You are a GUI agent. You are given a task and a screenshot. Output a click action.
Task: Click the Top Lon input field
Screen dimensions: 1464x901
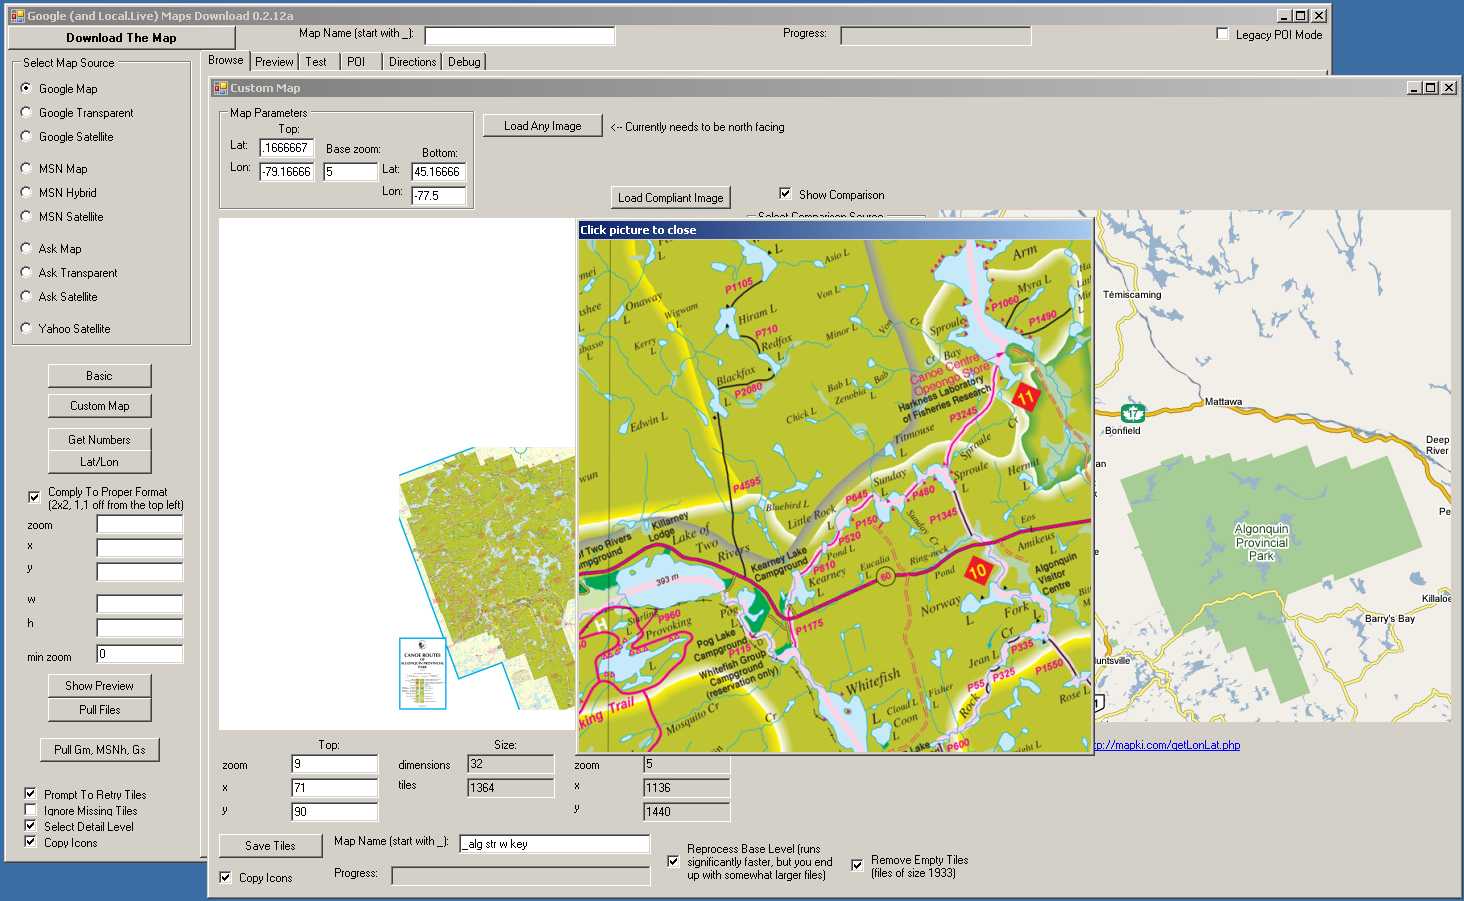286,172
